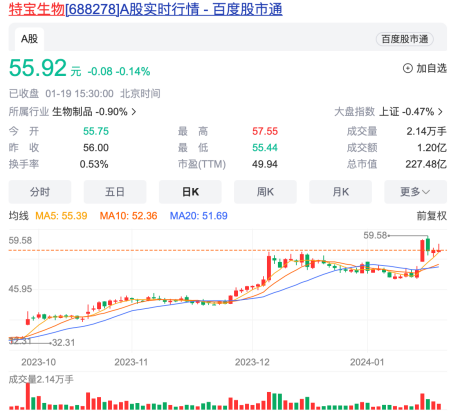Click the 最低 value 55.44
This screenshot has height=413, width=459.
tap(265, 148)
